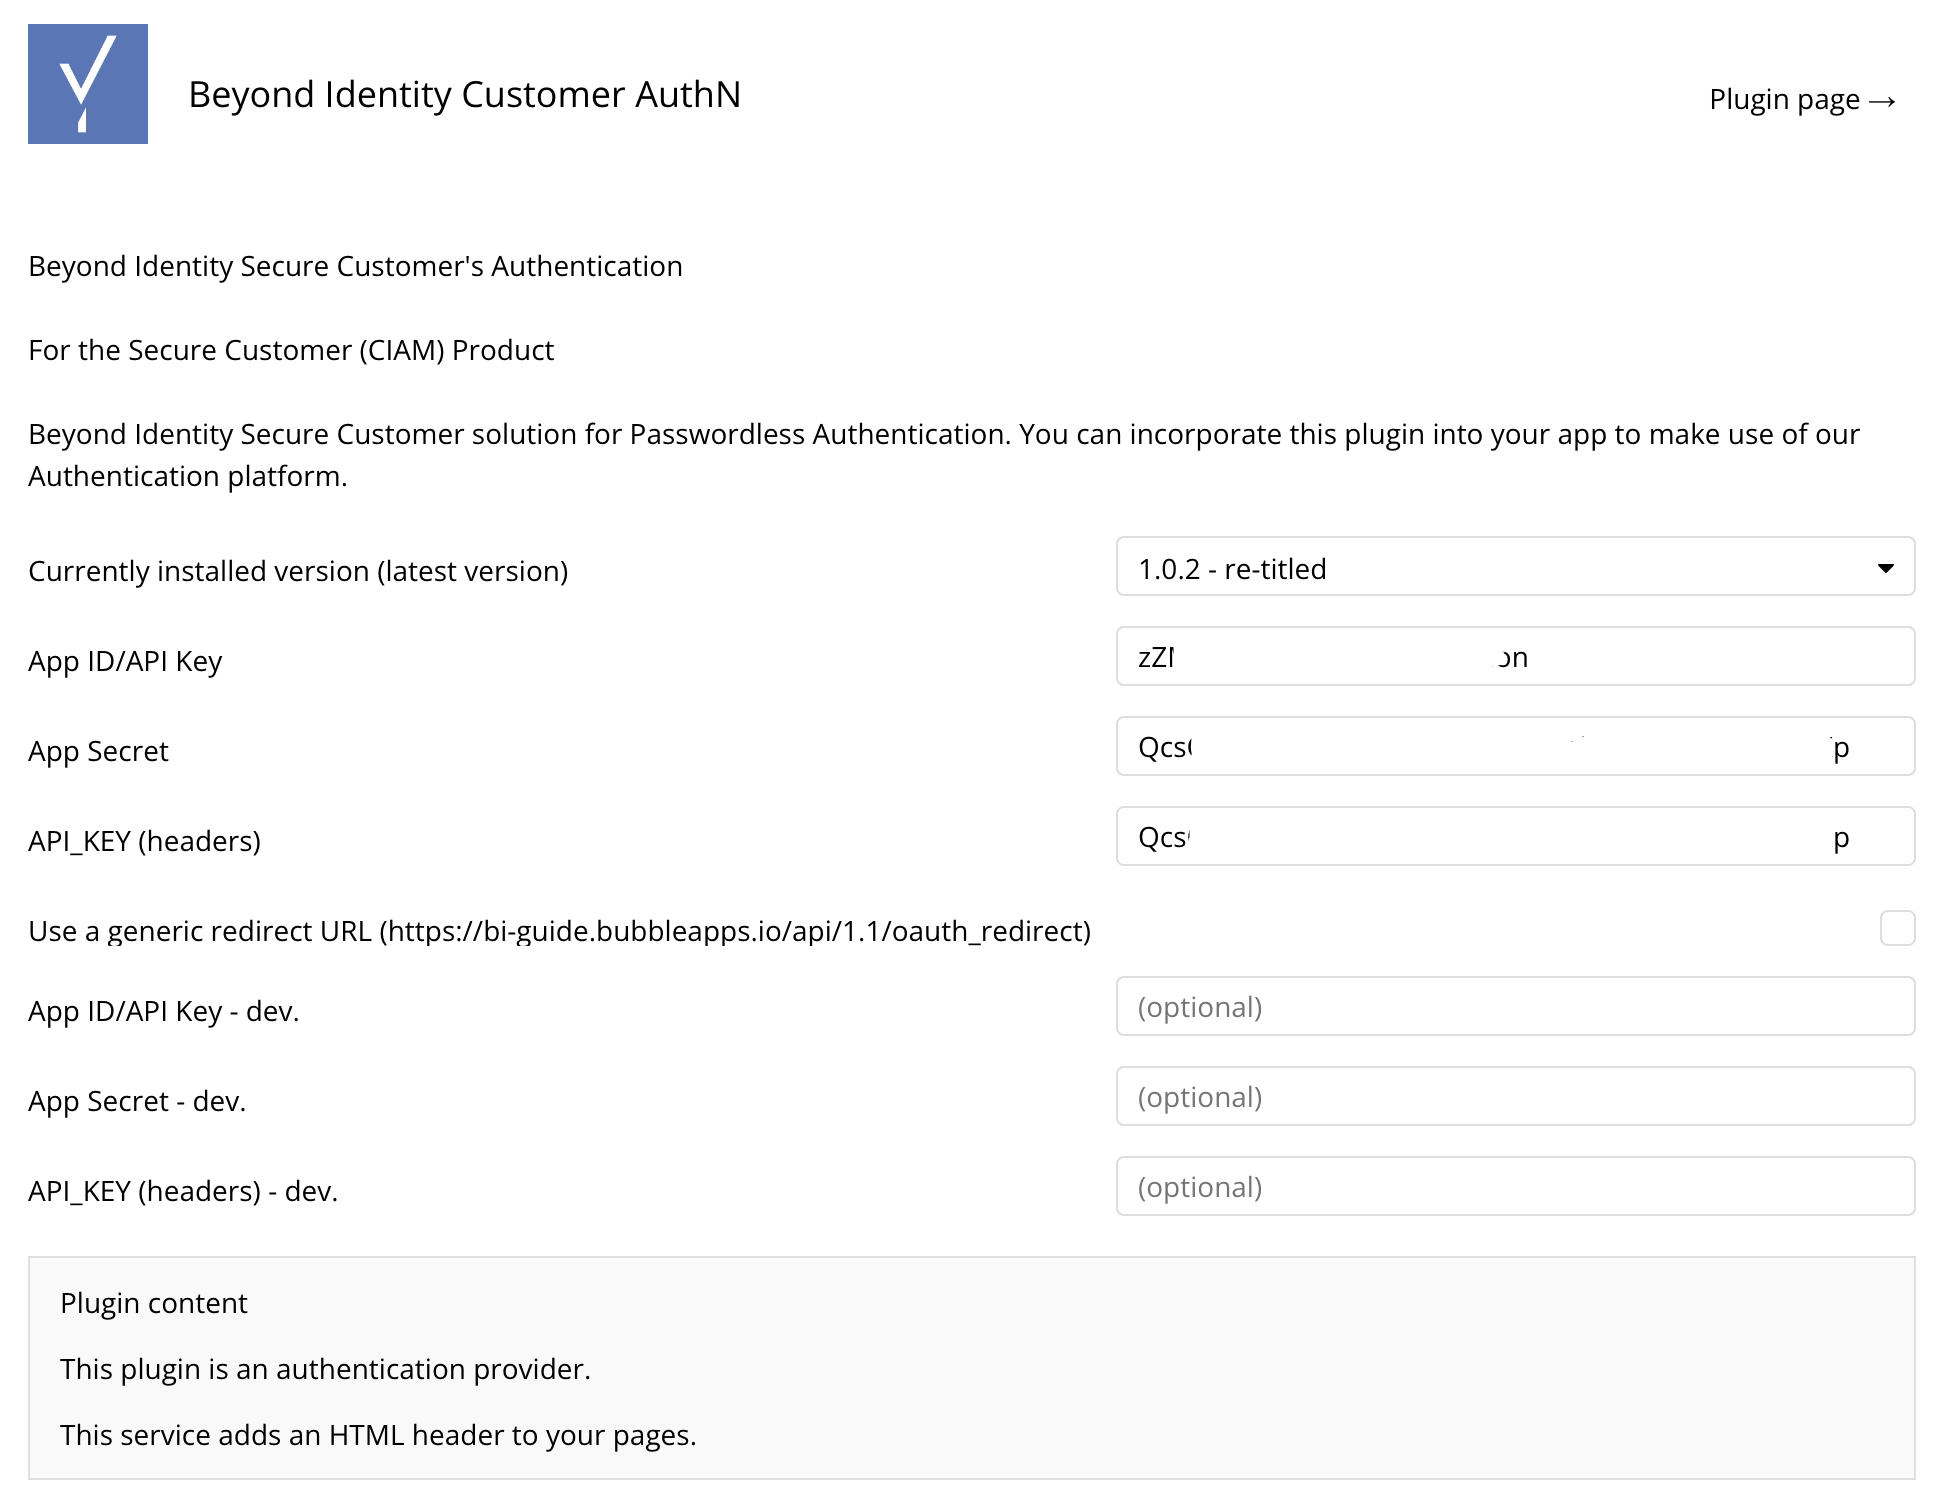Click 'This service adds an HTML header' text
1938x1510 pixels.
point(378,1435)
